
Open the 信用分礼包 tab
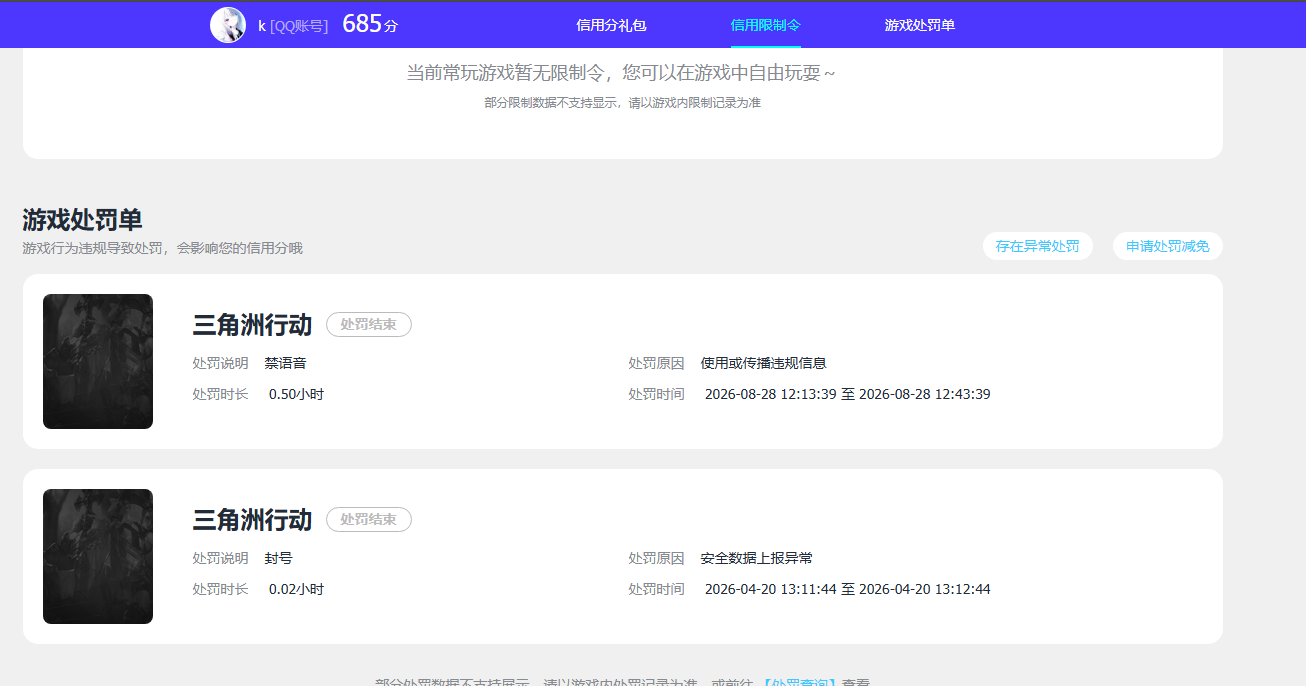(611, 25)
